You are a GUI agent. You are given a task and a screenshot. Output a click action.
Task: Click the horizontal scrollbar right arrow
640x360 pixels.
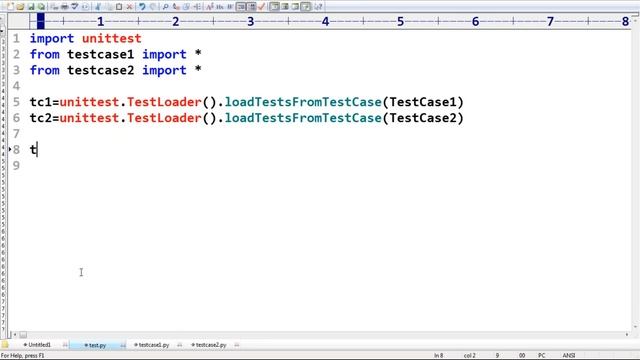tap(627, 335)
